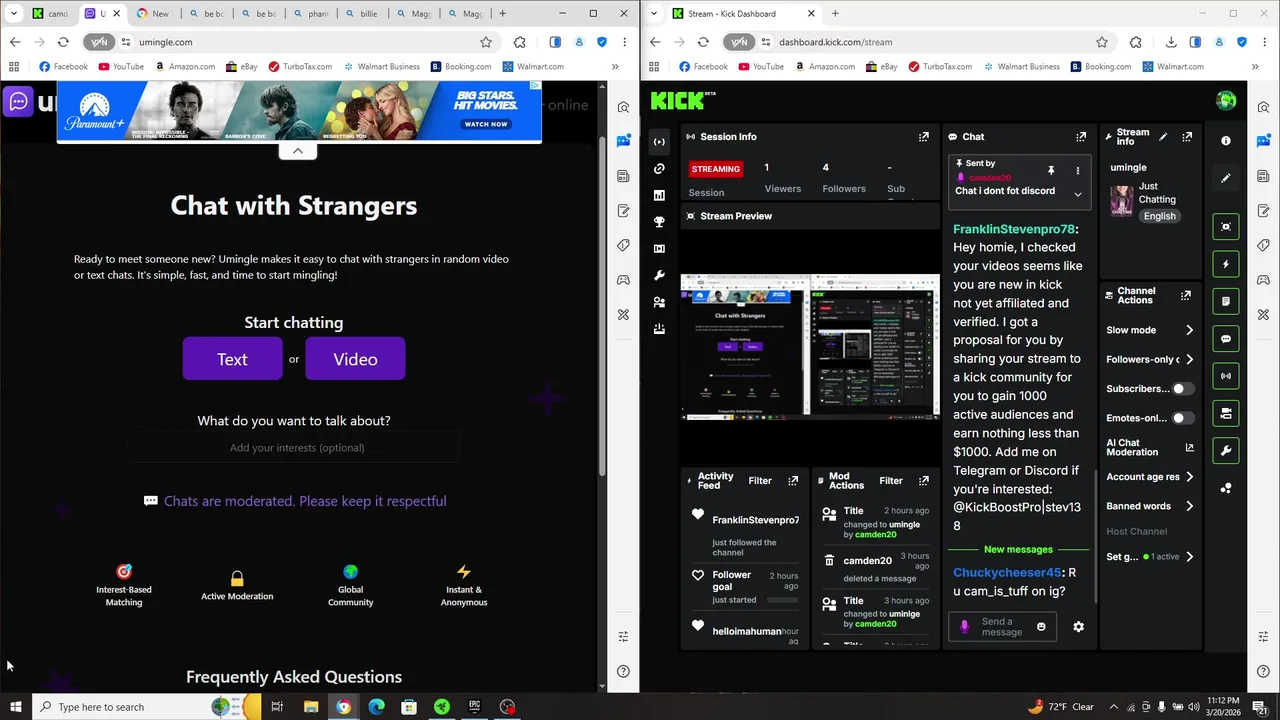Open the trophy achievements icon in Kick sidebar

[659, 222]
